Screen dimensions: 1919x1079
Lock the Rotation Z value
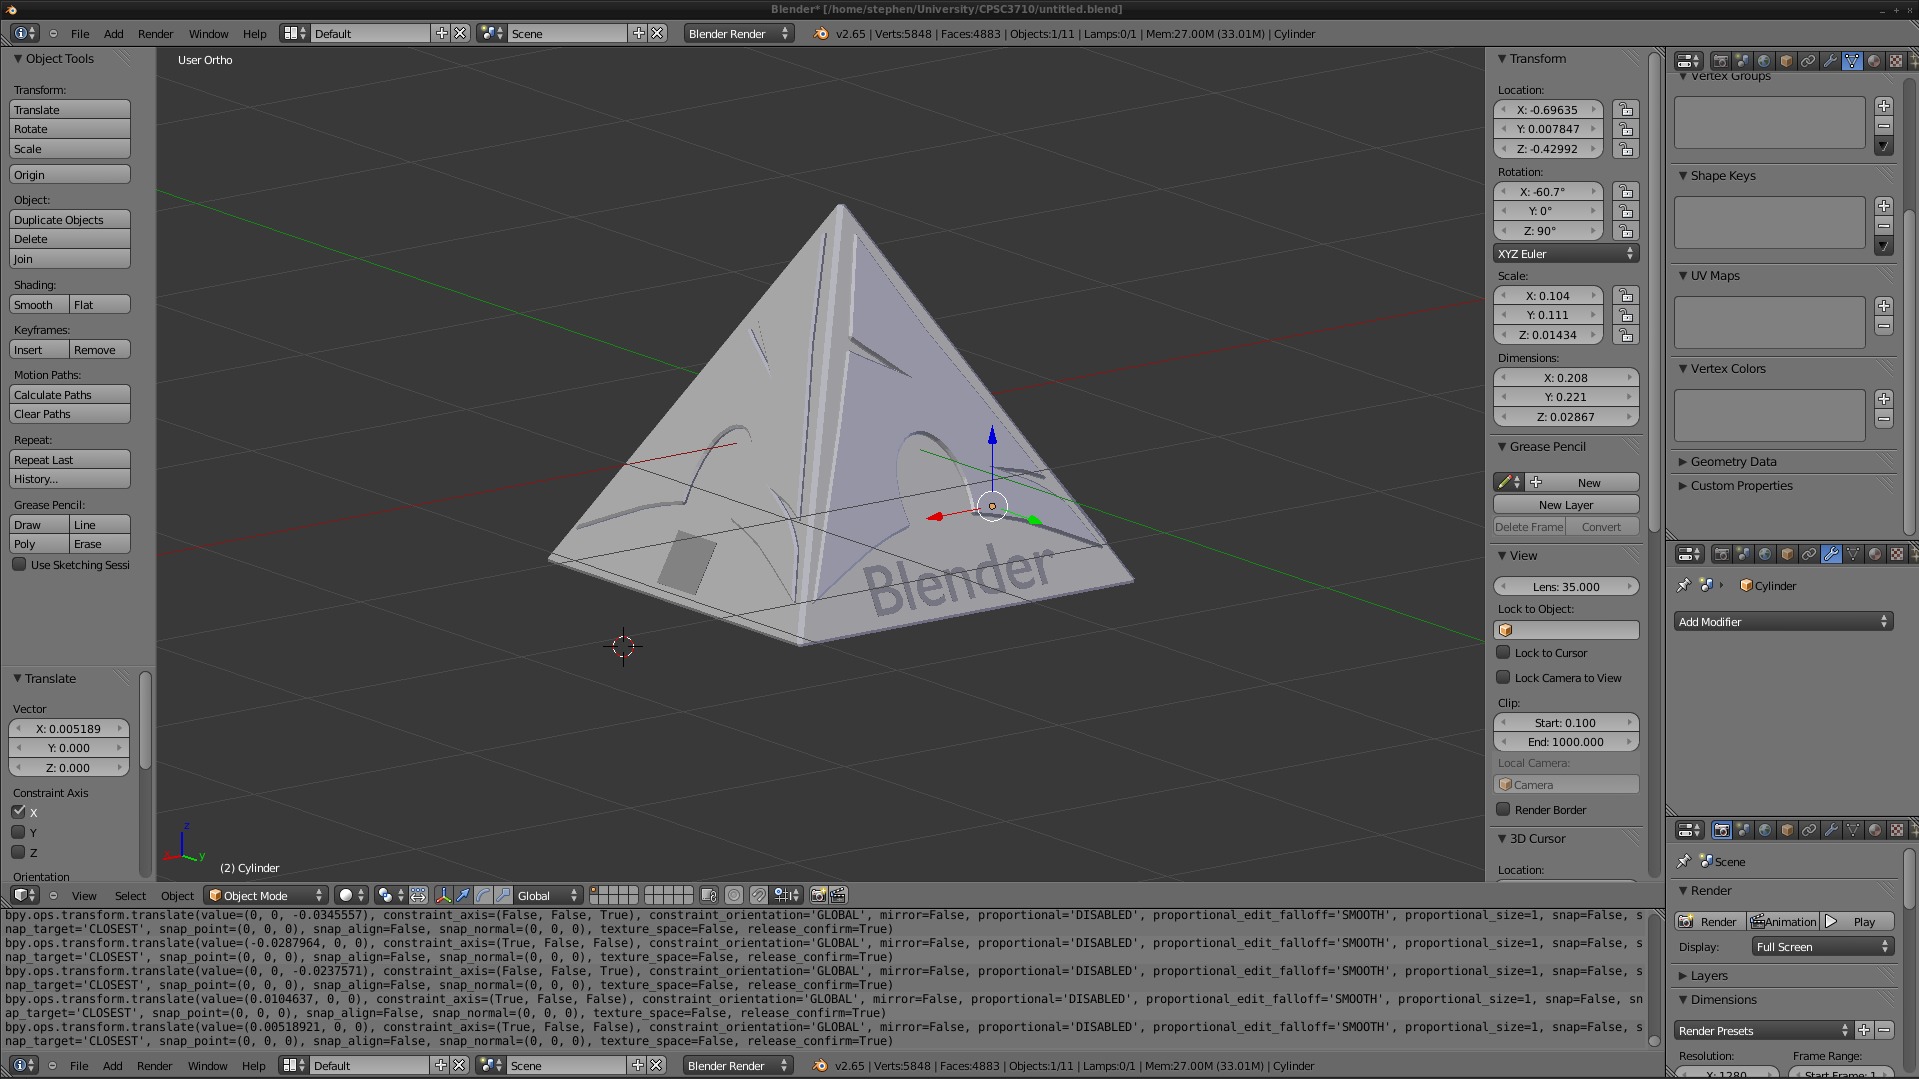(x=1626, y=231)
